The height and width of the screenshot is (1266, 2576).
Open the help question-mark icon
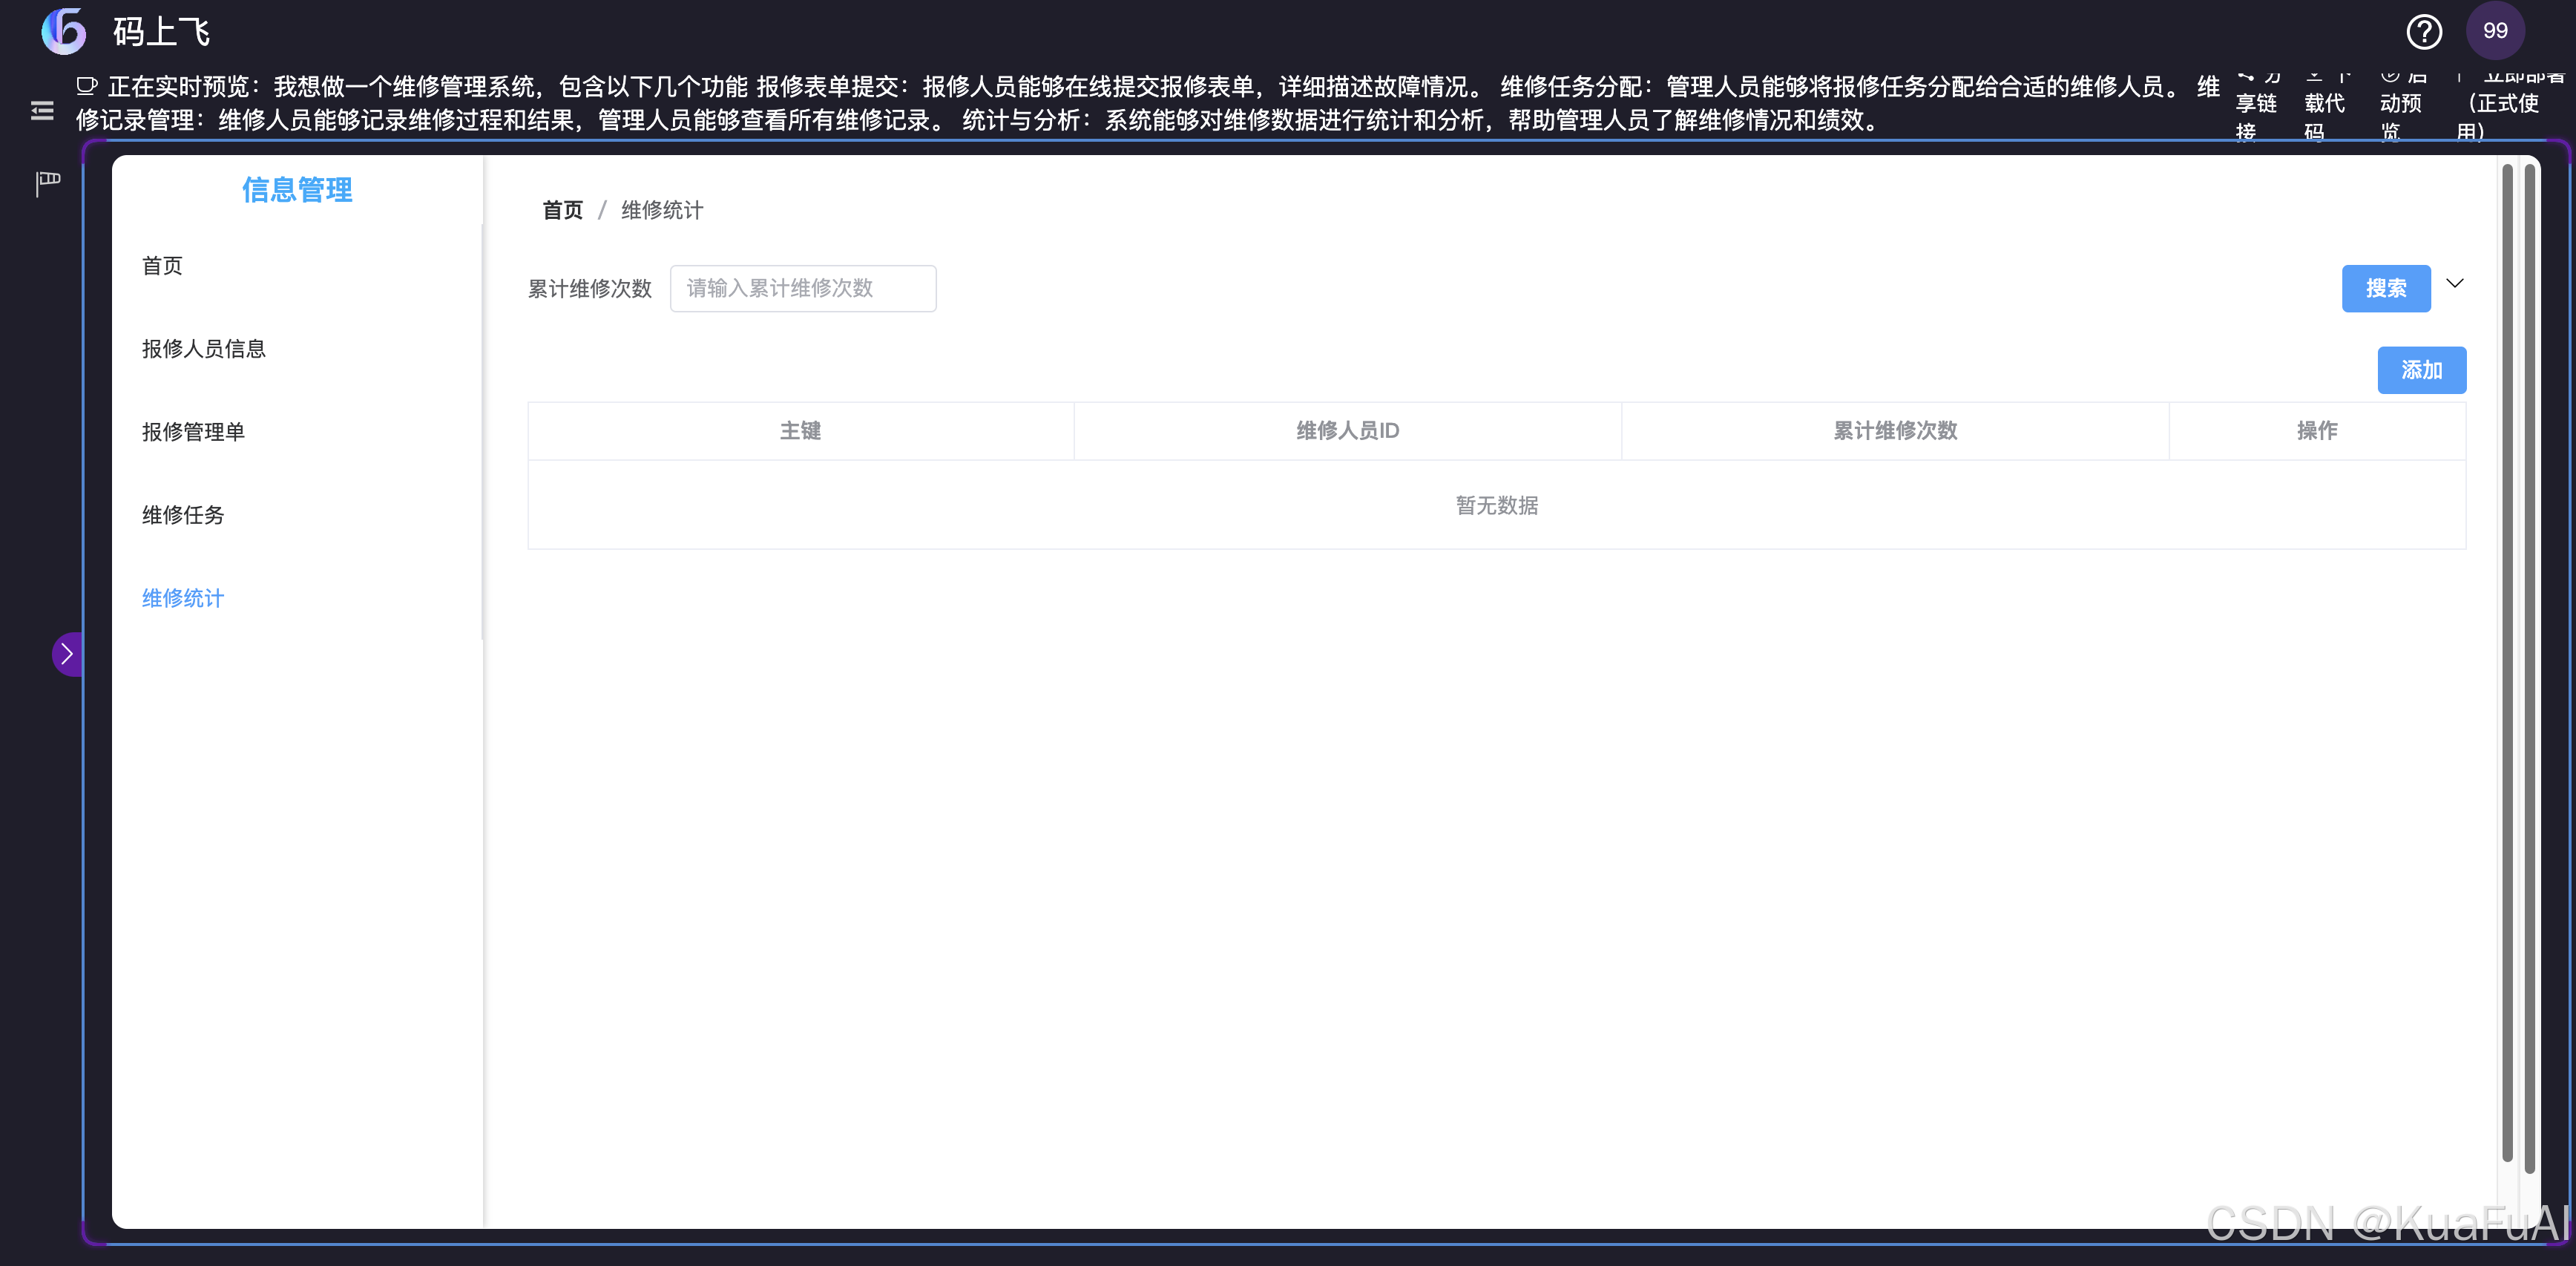2423,31
